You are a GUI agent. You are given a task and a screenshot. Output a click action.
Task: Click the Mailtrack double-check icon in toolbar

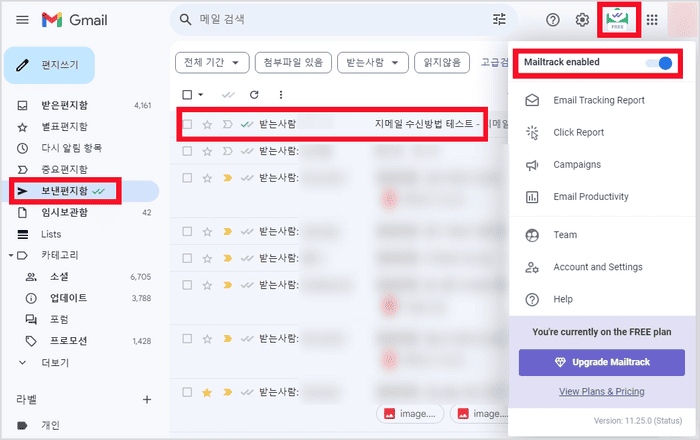point(228,95)
